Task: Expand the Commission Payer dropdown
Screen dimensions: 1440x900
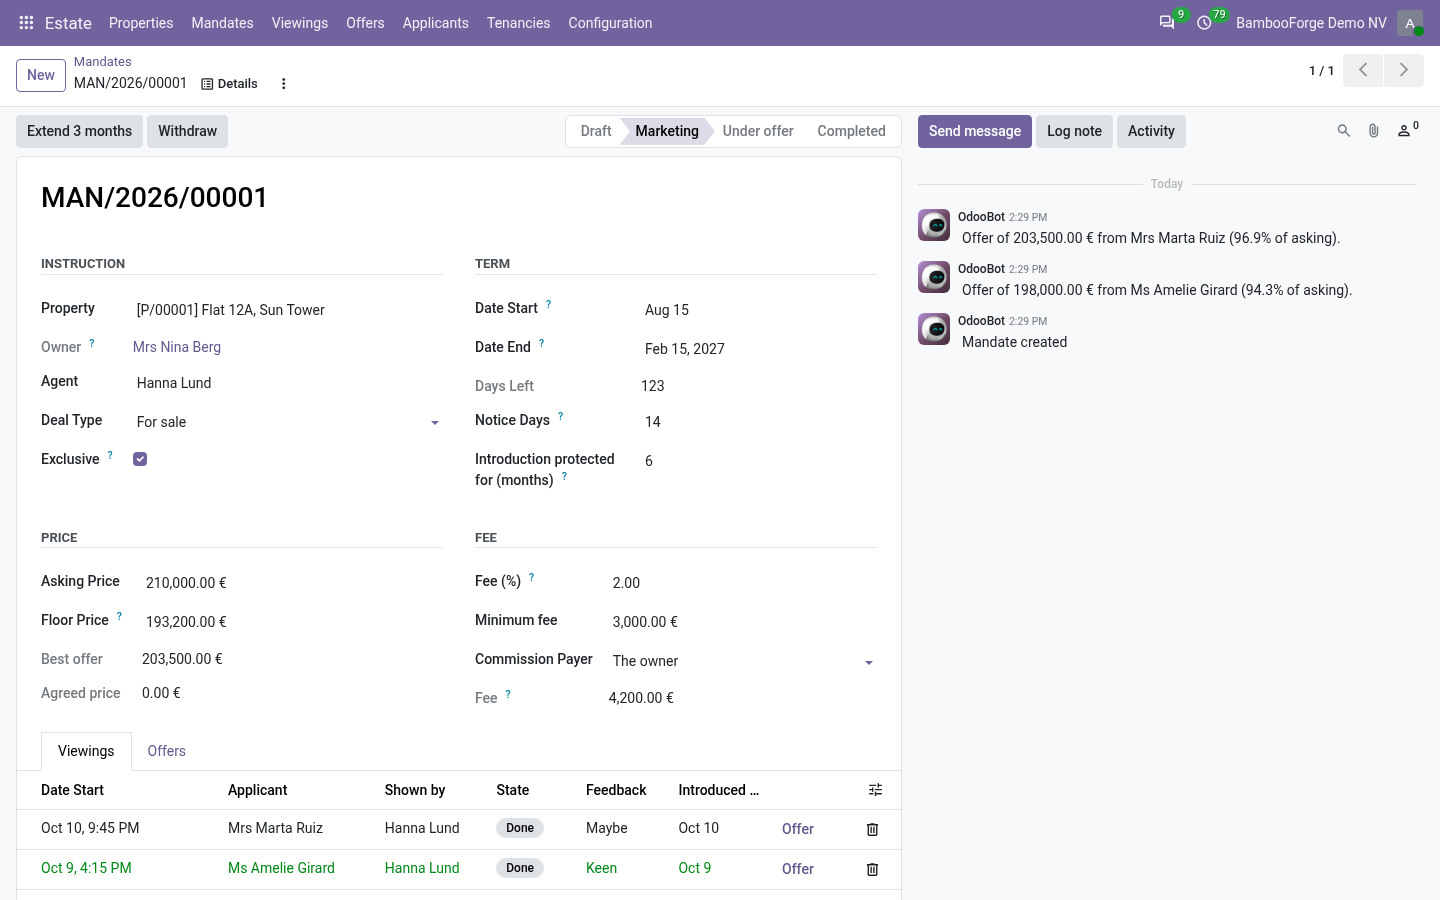Action: [x=869, y=662]
